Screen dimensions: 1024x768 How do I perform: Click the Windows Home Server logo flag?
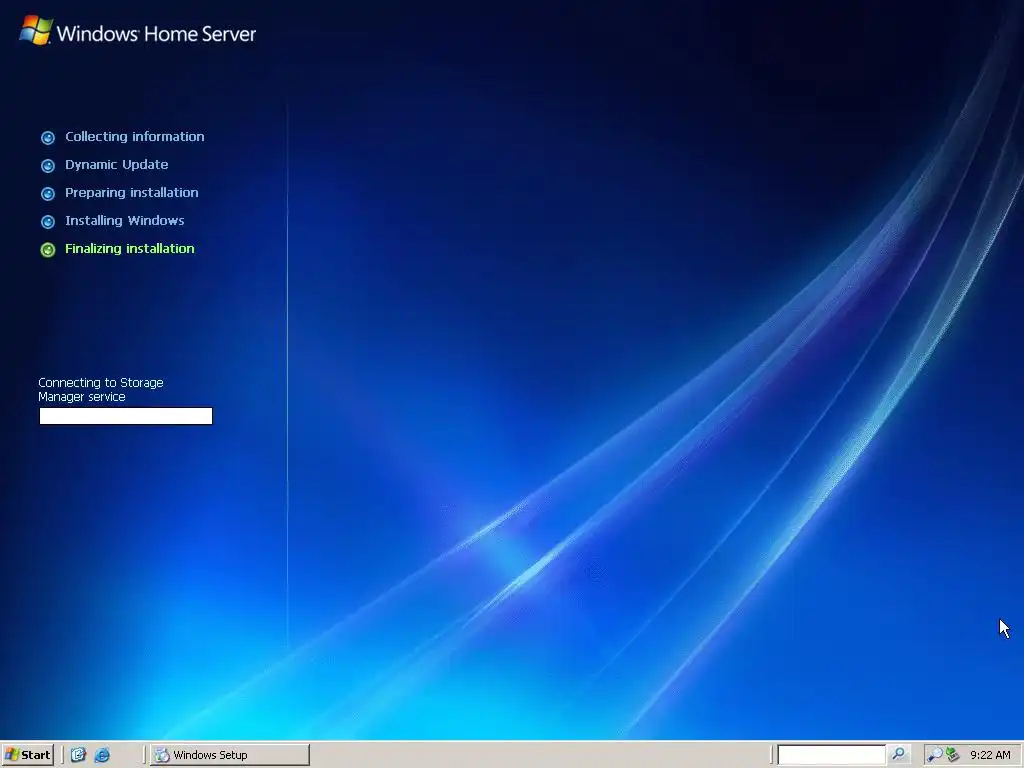(36, 30)
